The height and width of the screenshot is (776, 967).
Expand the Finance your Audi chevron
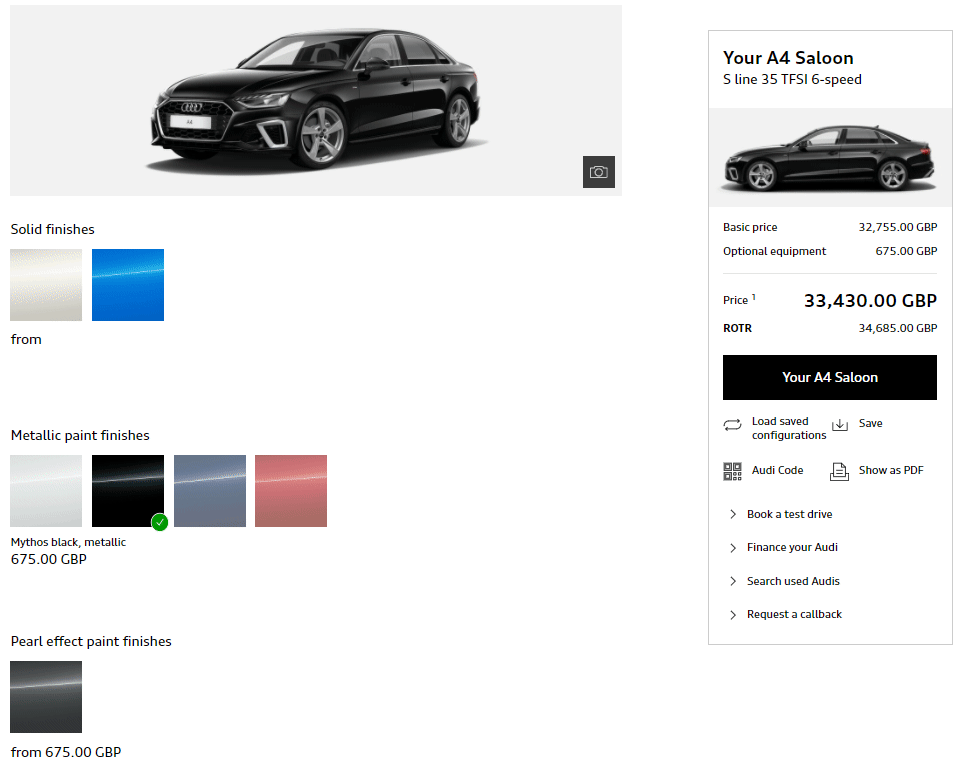[x=733, y=548]
